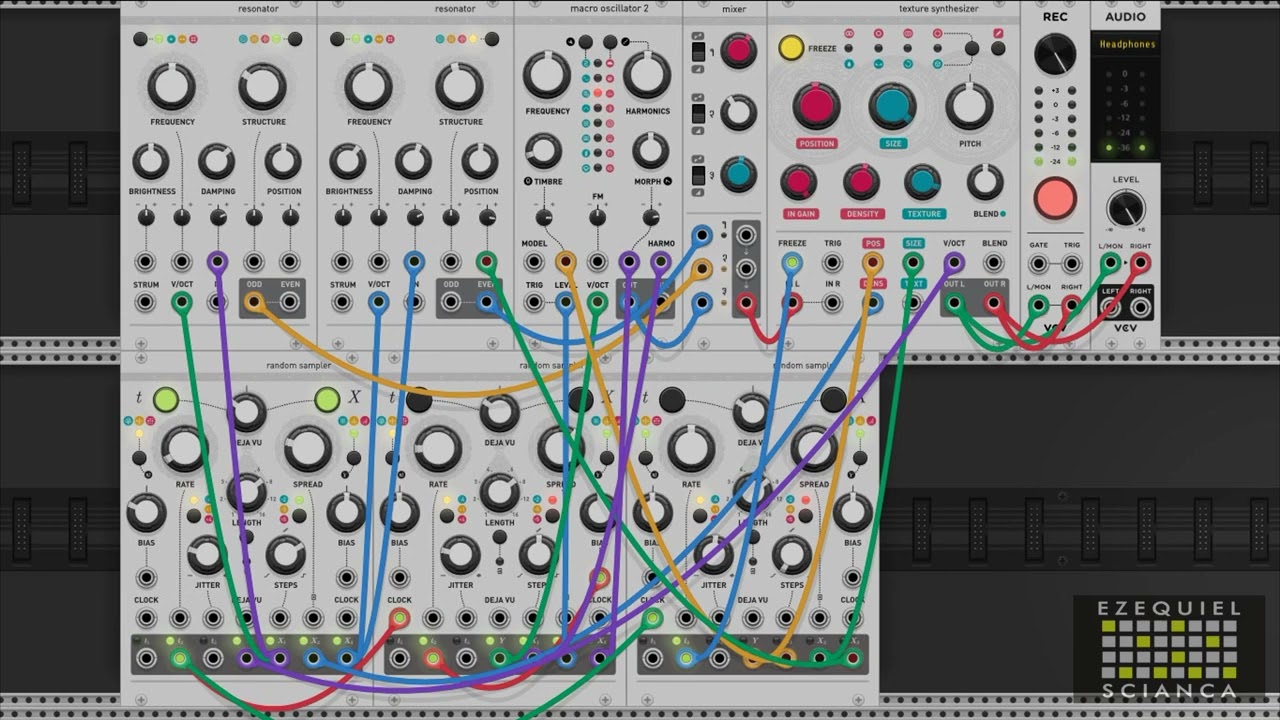Click the texture synthesizer FREEZE input jack
Screen dimensions: 1280x720
[792, 263]
